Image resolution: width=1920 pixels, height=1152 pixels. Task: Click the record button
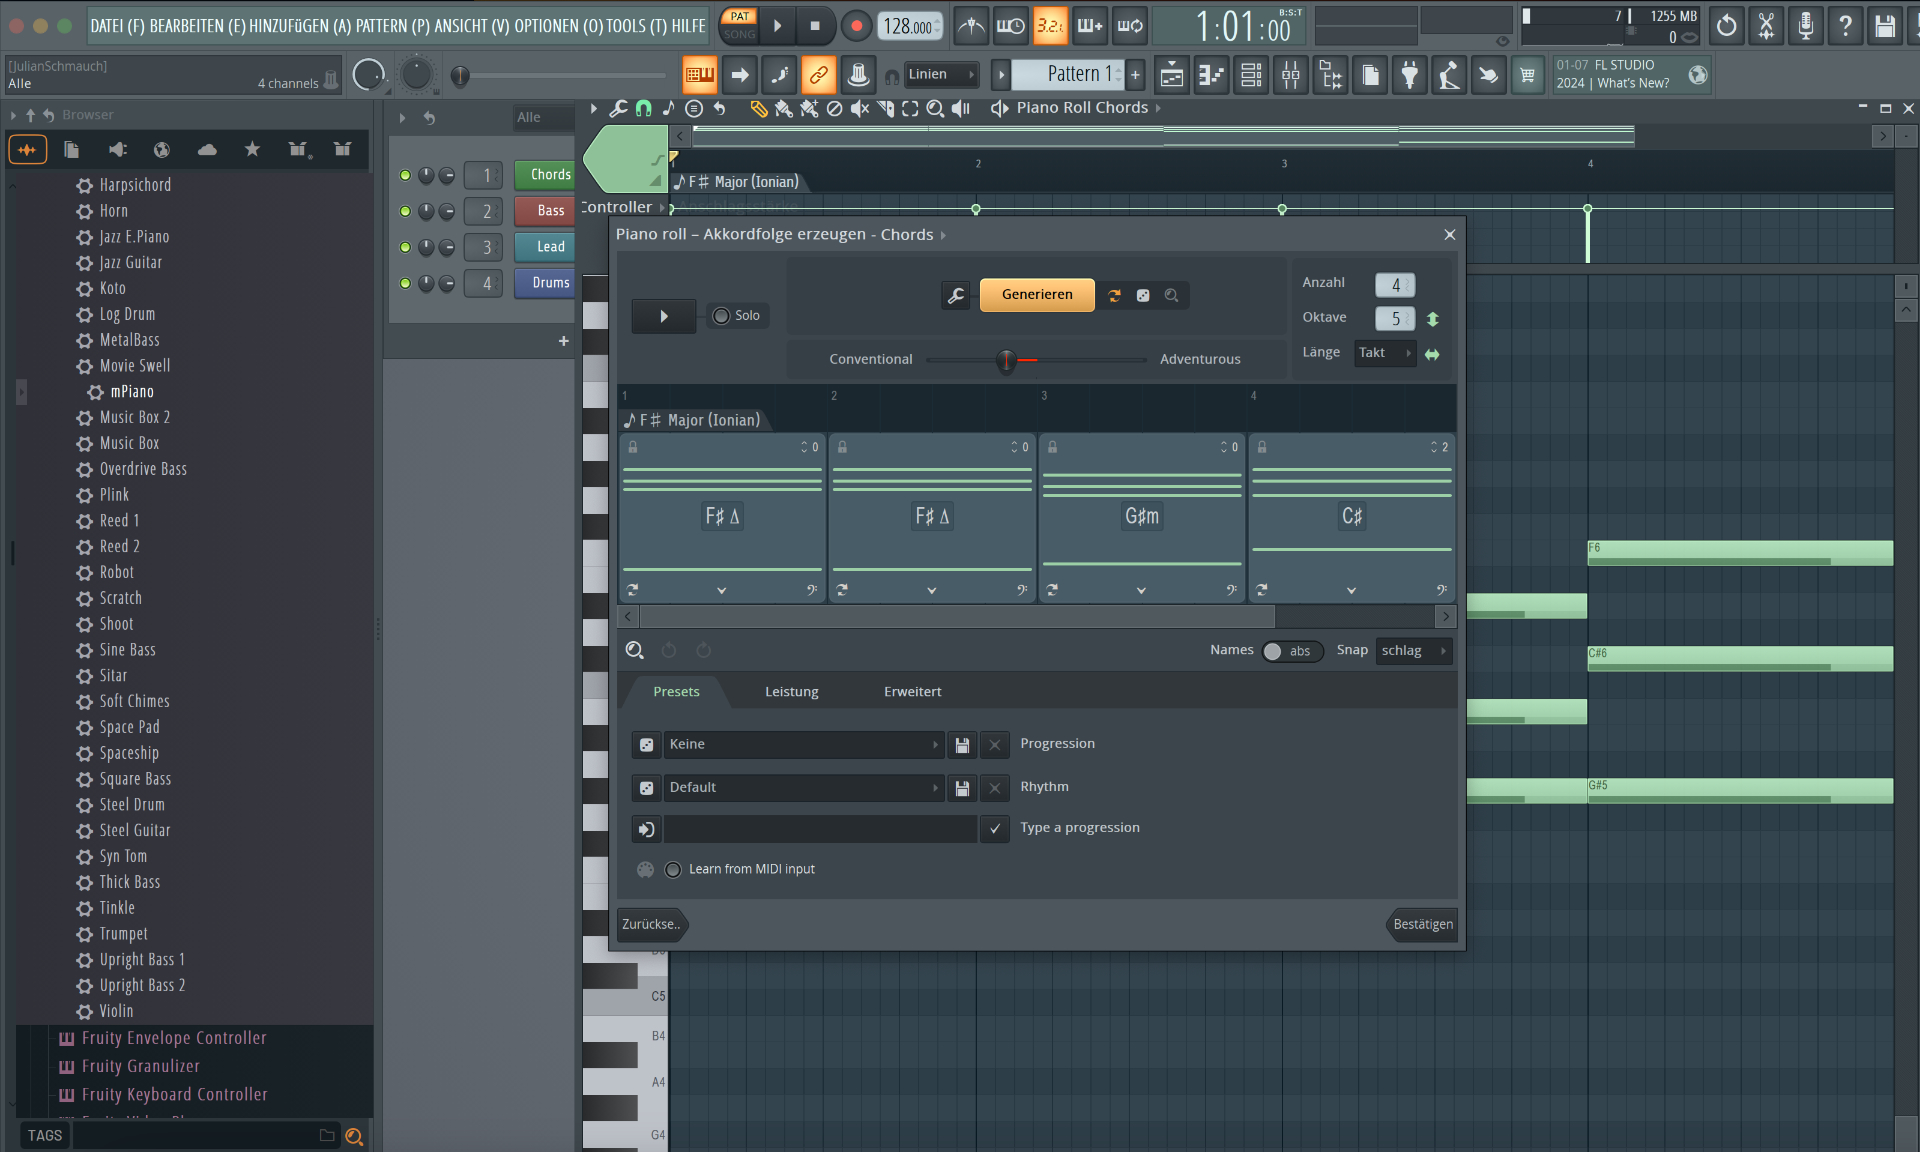[x=856, y=26]
